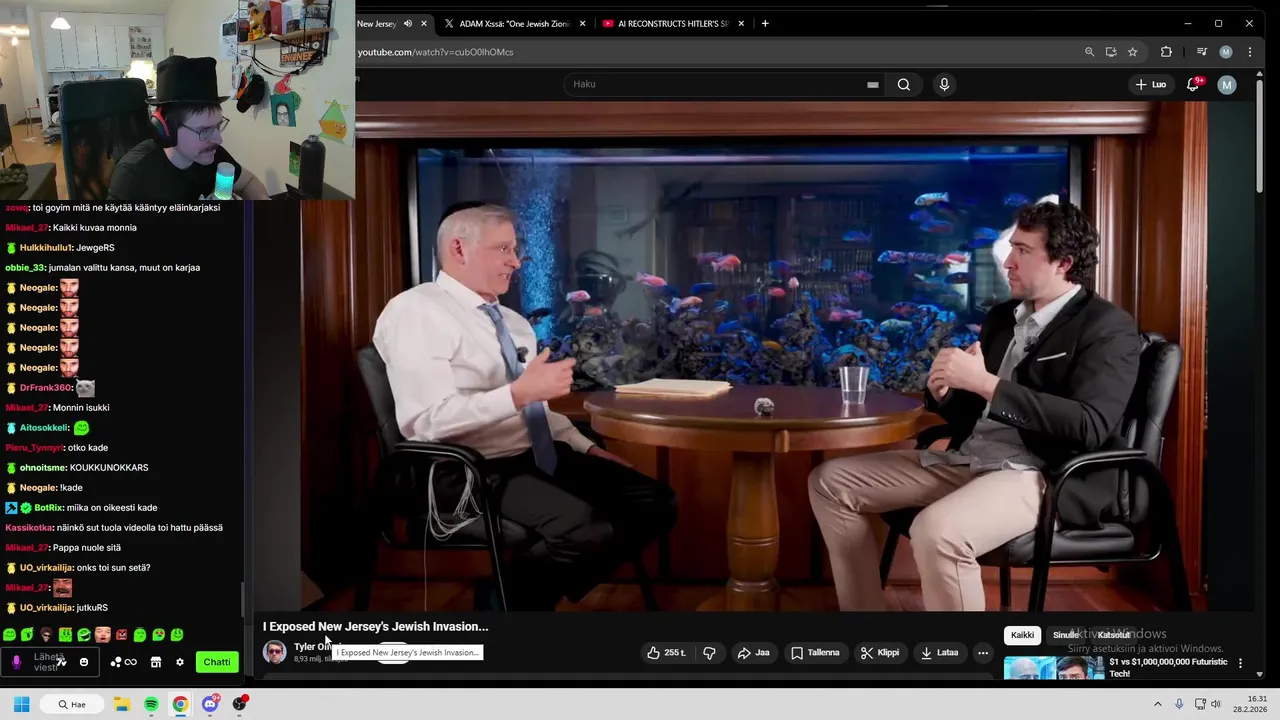
Task: Open the chat shop storefront icon
Action: tap(156, 662)
